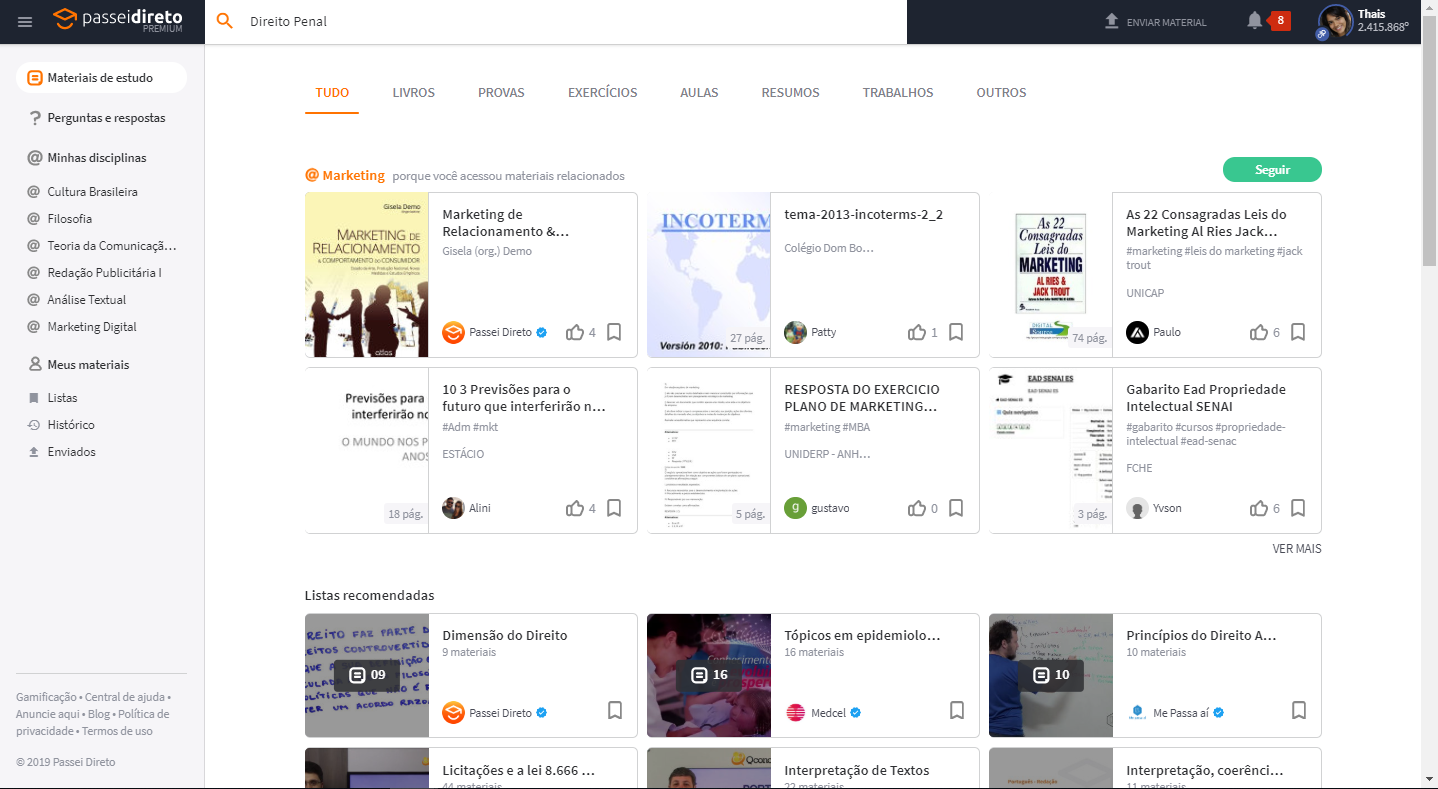Open the Thais profile avatar
The width and height of the screenshot is (1438, 789).
1335,21
